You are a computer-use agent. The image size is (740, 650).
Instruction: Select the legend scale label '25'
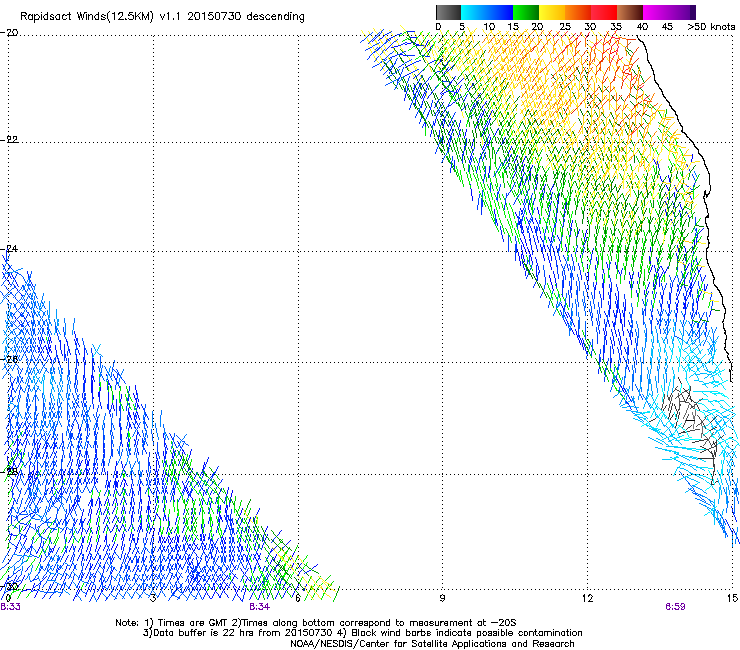(x=565, y=26)
